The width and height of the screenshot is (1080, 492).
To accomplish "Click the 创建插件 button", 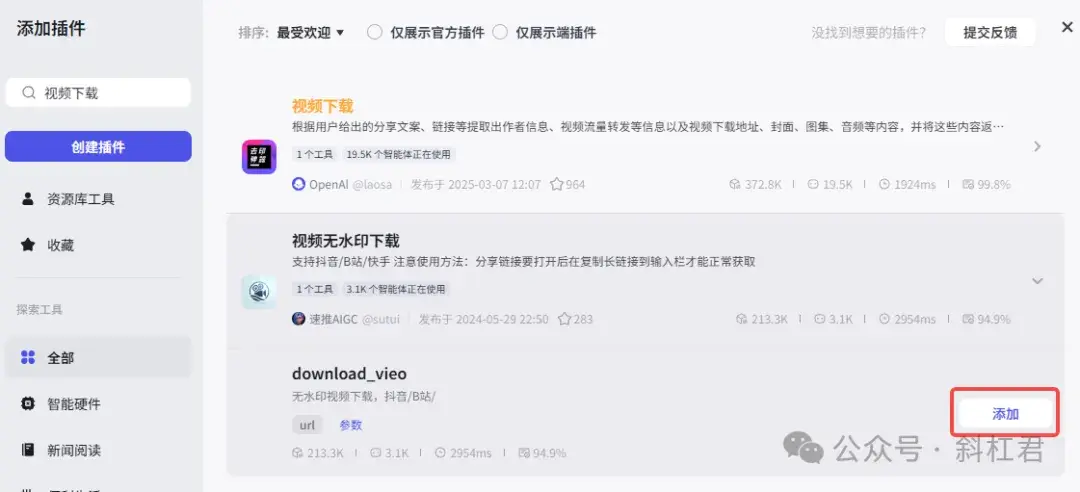I will pyautogui.click(x=98, y=147).
